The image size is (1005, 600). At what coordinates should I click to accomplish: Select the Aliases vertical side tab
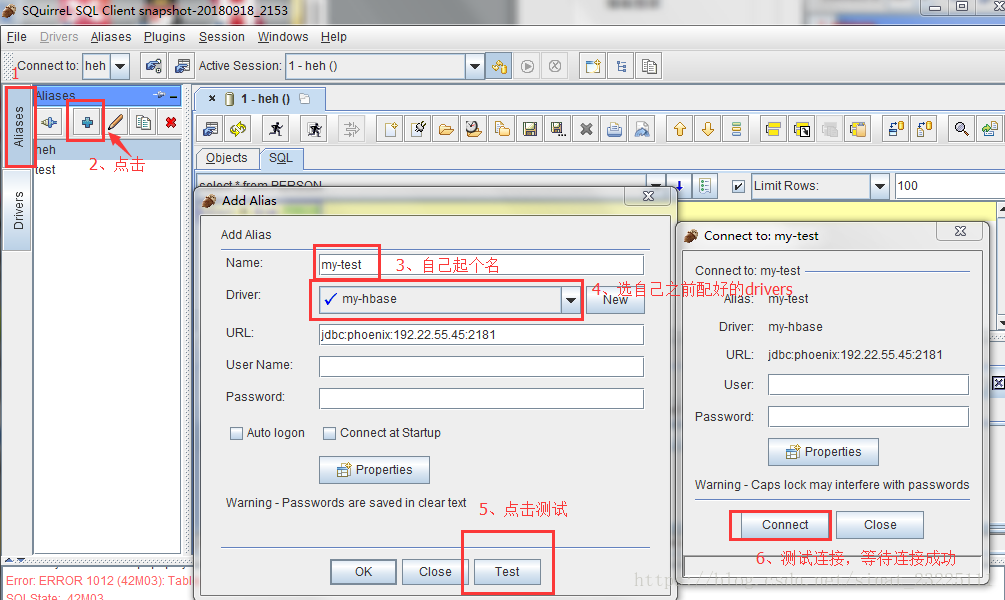coord(19,126)
